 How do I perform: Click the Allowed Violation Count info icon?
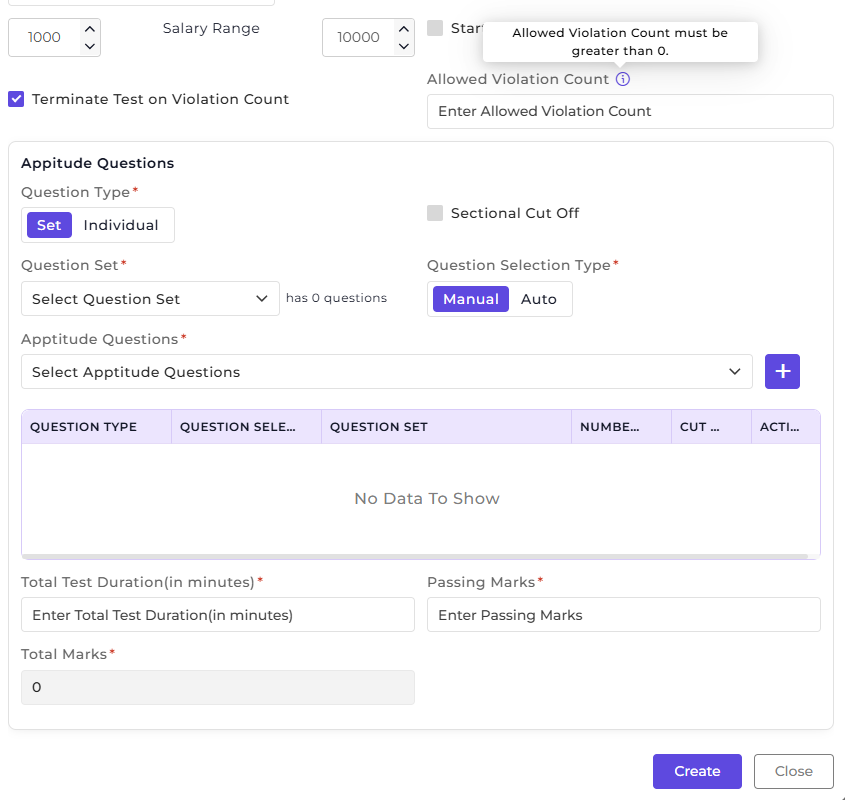(x=622, y=79)
